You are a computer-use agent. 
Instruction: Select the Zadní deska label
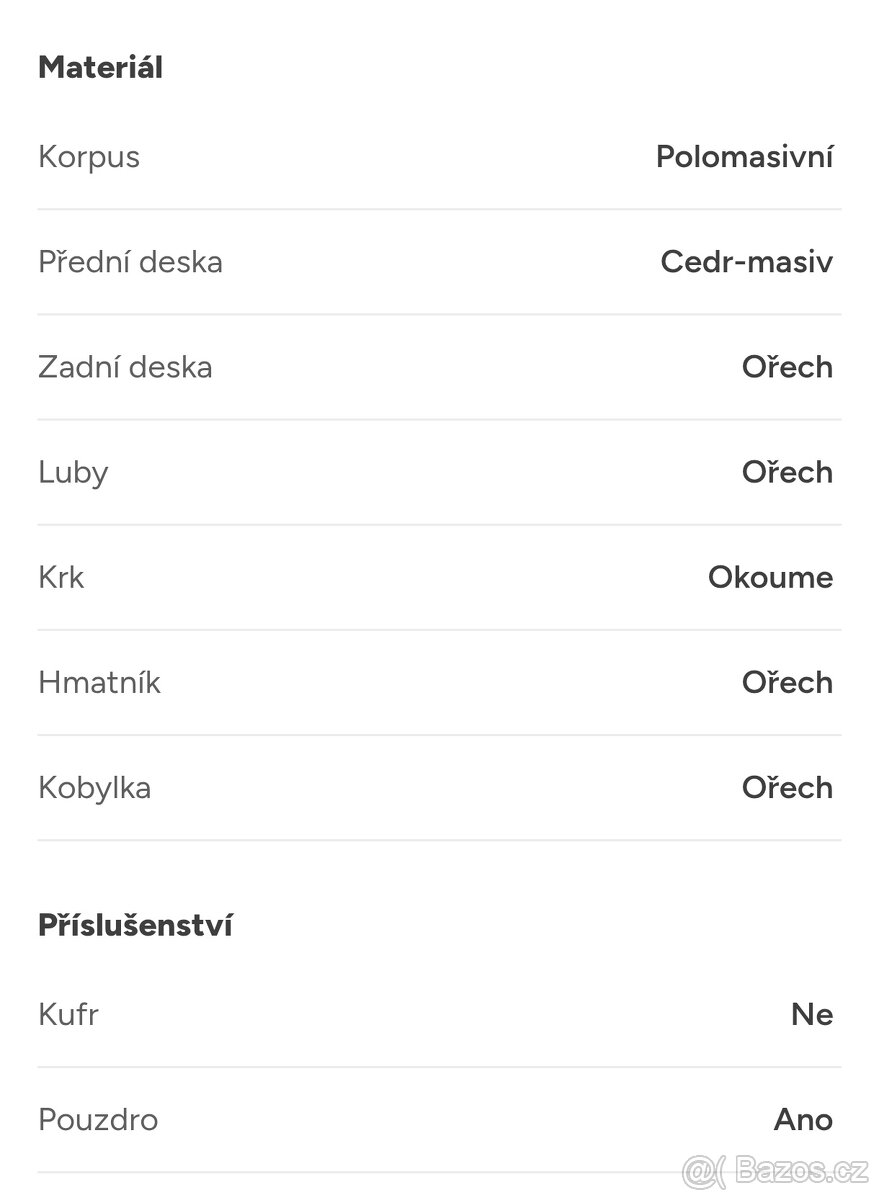pyautogui.click(x=125, y=367)
